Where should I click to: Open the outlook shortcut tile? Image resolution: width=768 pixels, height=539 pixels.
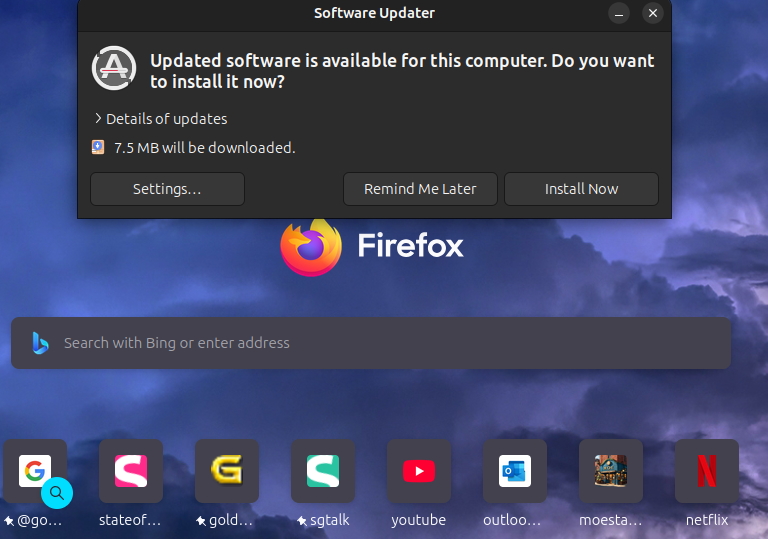click(515, 471)
